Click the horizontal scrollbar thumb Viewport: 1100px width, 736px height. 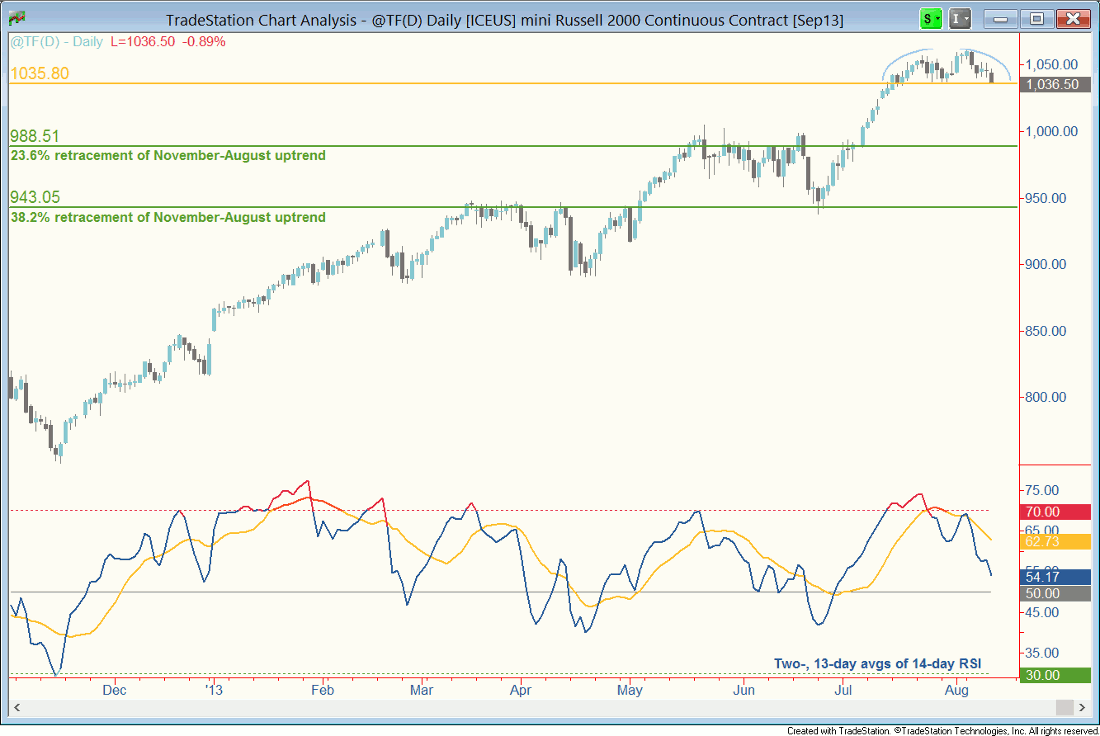pyautogui.click(x=1066, y=707)
